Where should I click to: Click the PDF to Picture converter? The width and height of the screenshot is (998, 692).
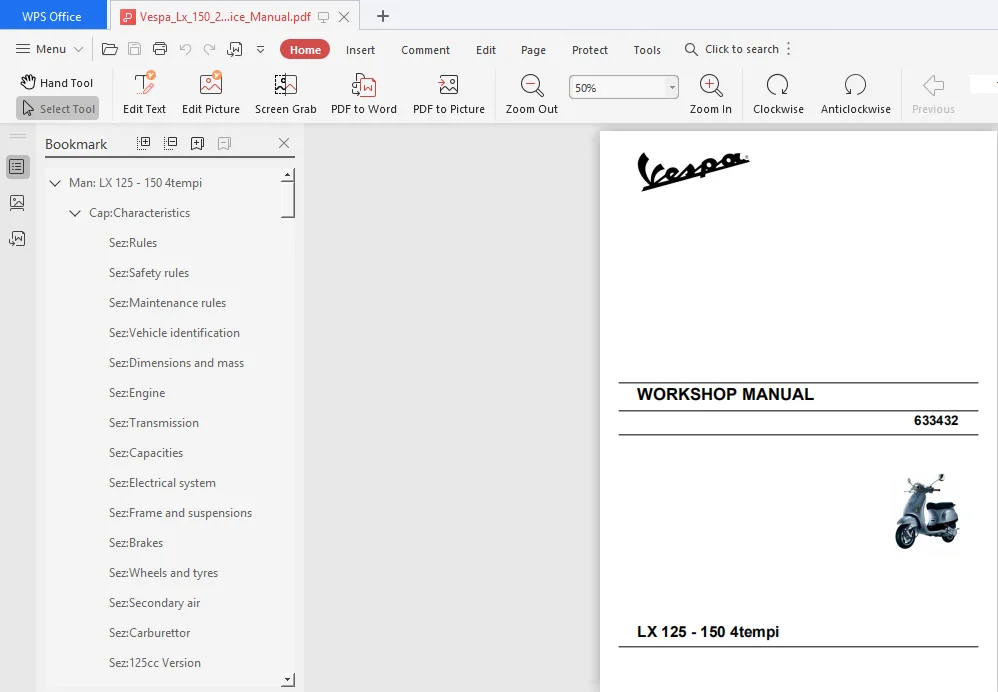tap(449, 93)
